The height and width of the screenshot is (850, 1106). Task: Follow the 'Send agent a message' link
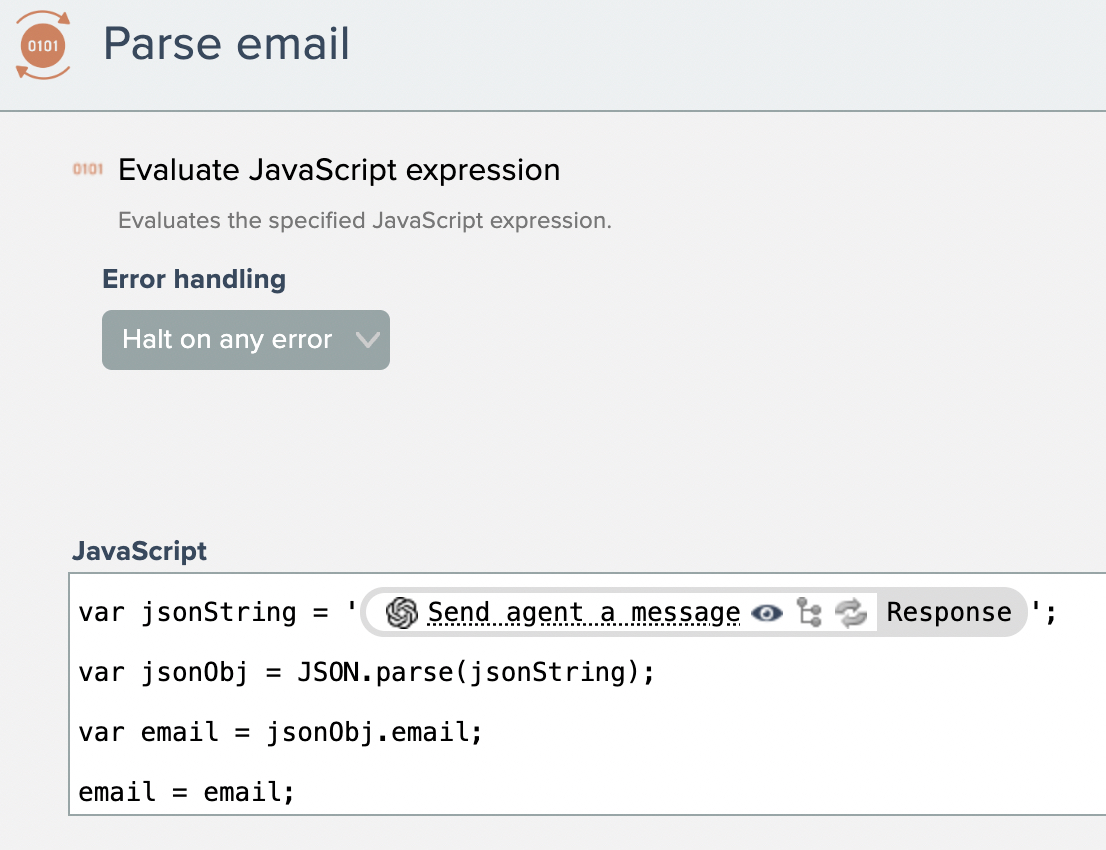[583, 612]
